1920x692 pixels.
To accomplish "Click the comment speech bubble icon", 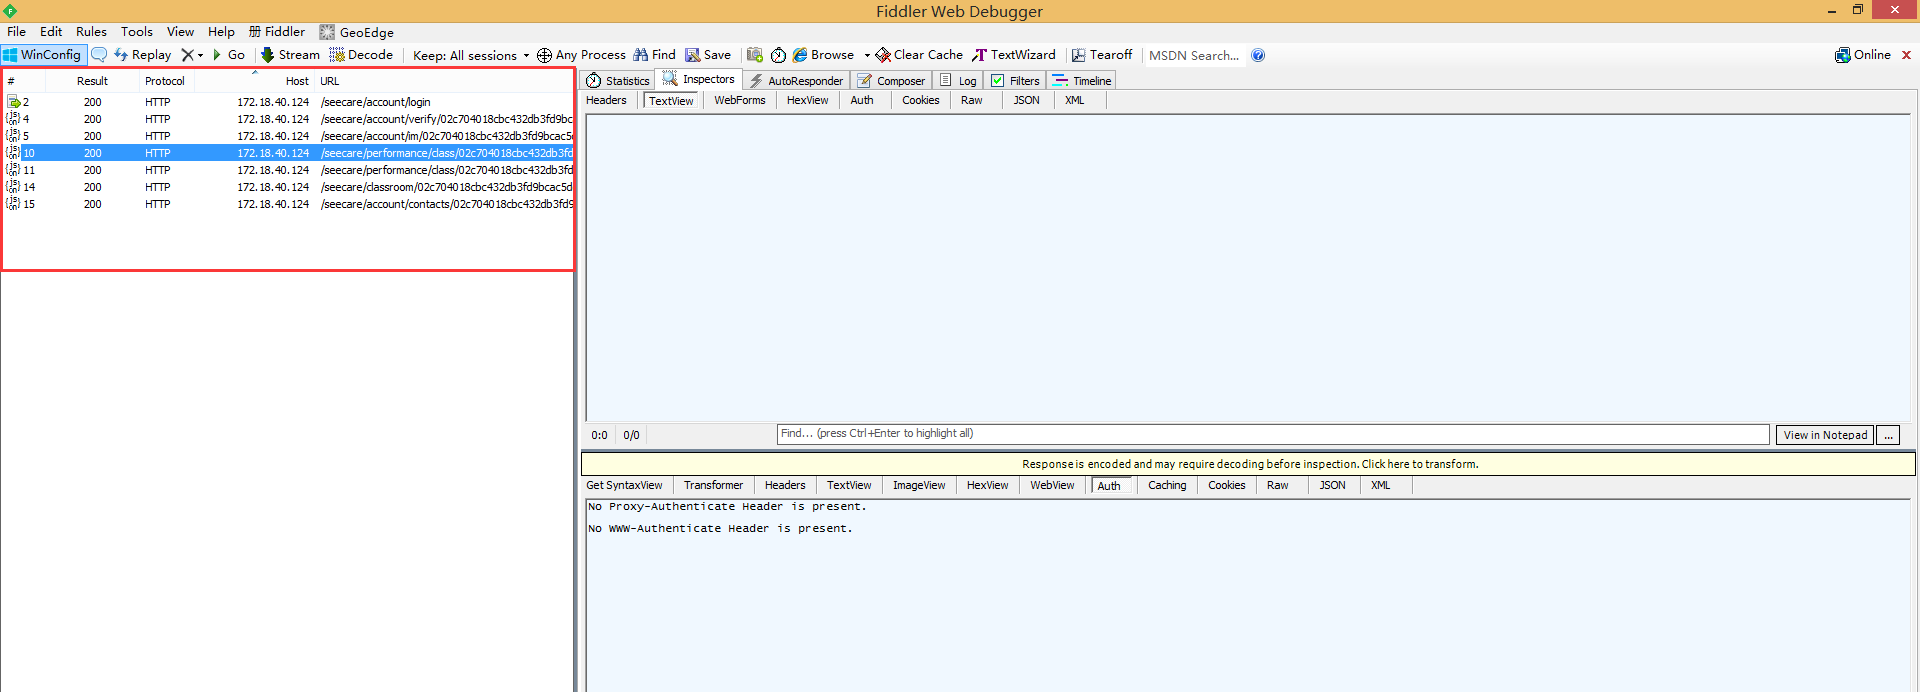I will (x=99, y=55).
